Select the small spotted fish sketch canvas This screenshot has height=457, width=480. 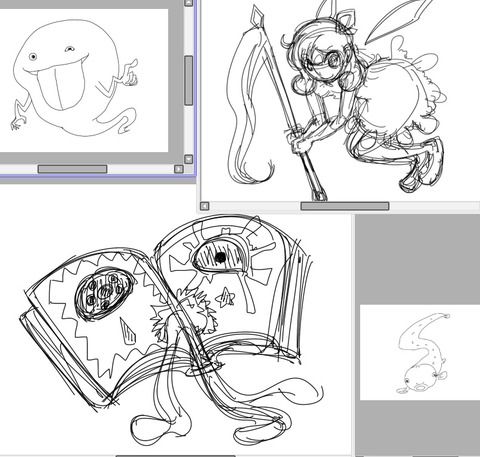[420, 352]
